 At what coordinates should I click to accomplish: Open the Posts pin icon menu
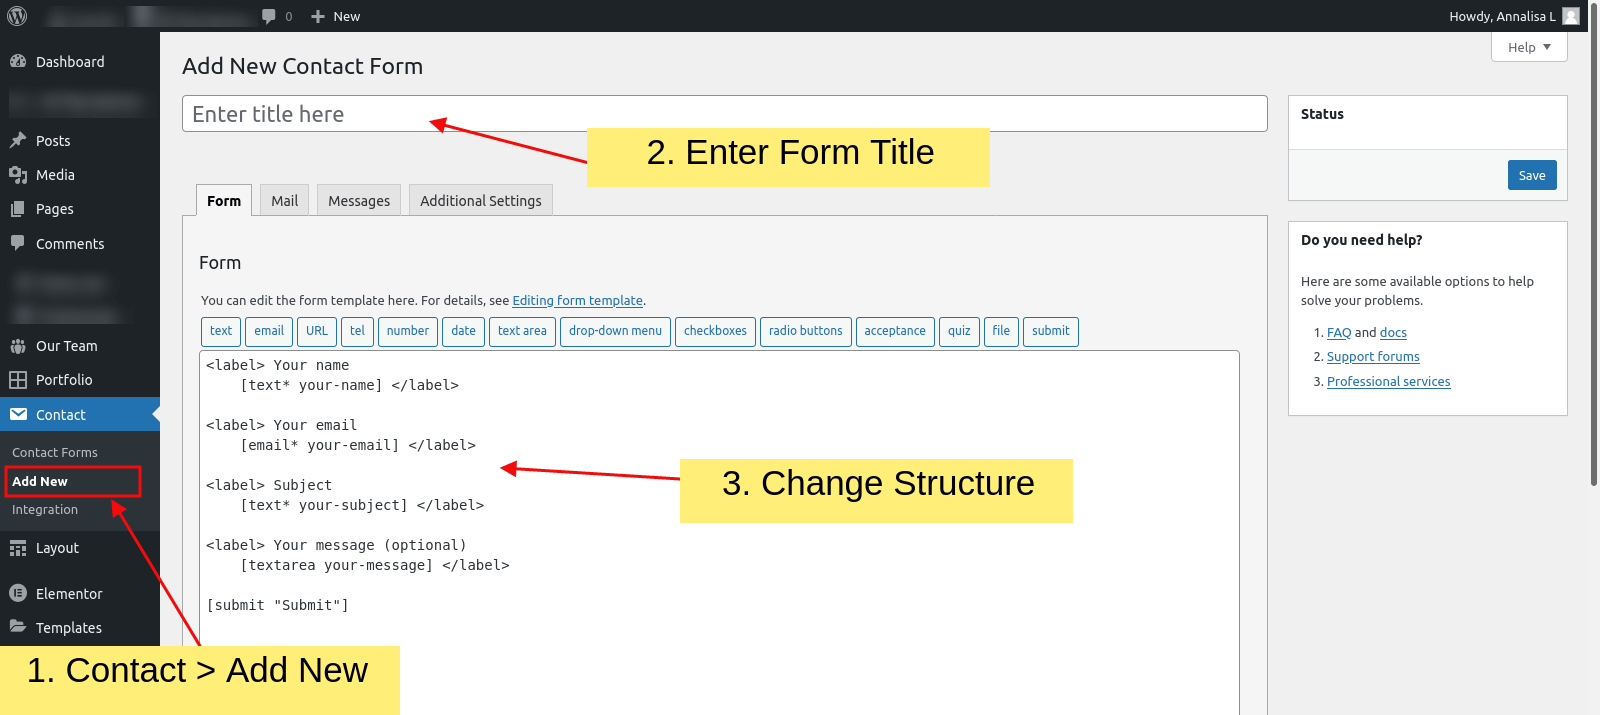[x=18, y=141]
